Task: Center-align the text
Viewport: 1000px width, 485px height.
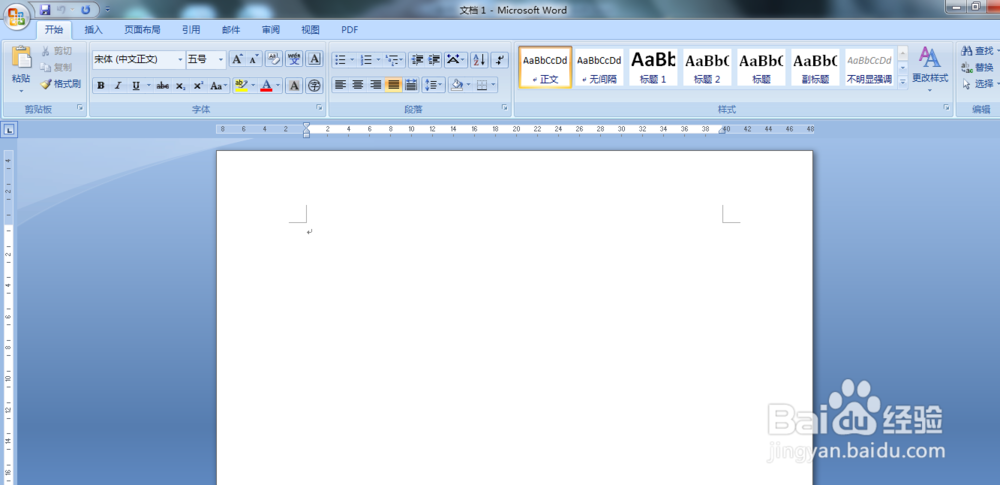Action: click(358, 85)
